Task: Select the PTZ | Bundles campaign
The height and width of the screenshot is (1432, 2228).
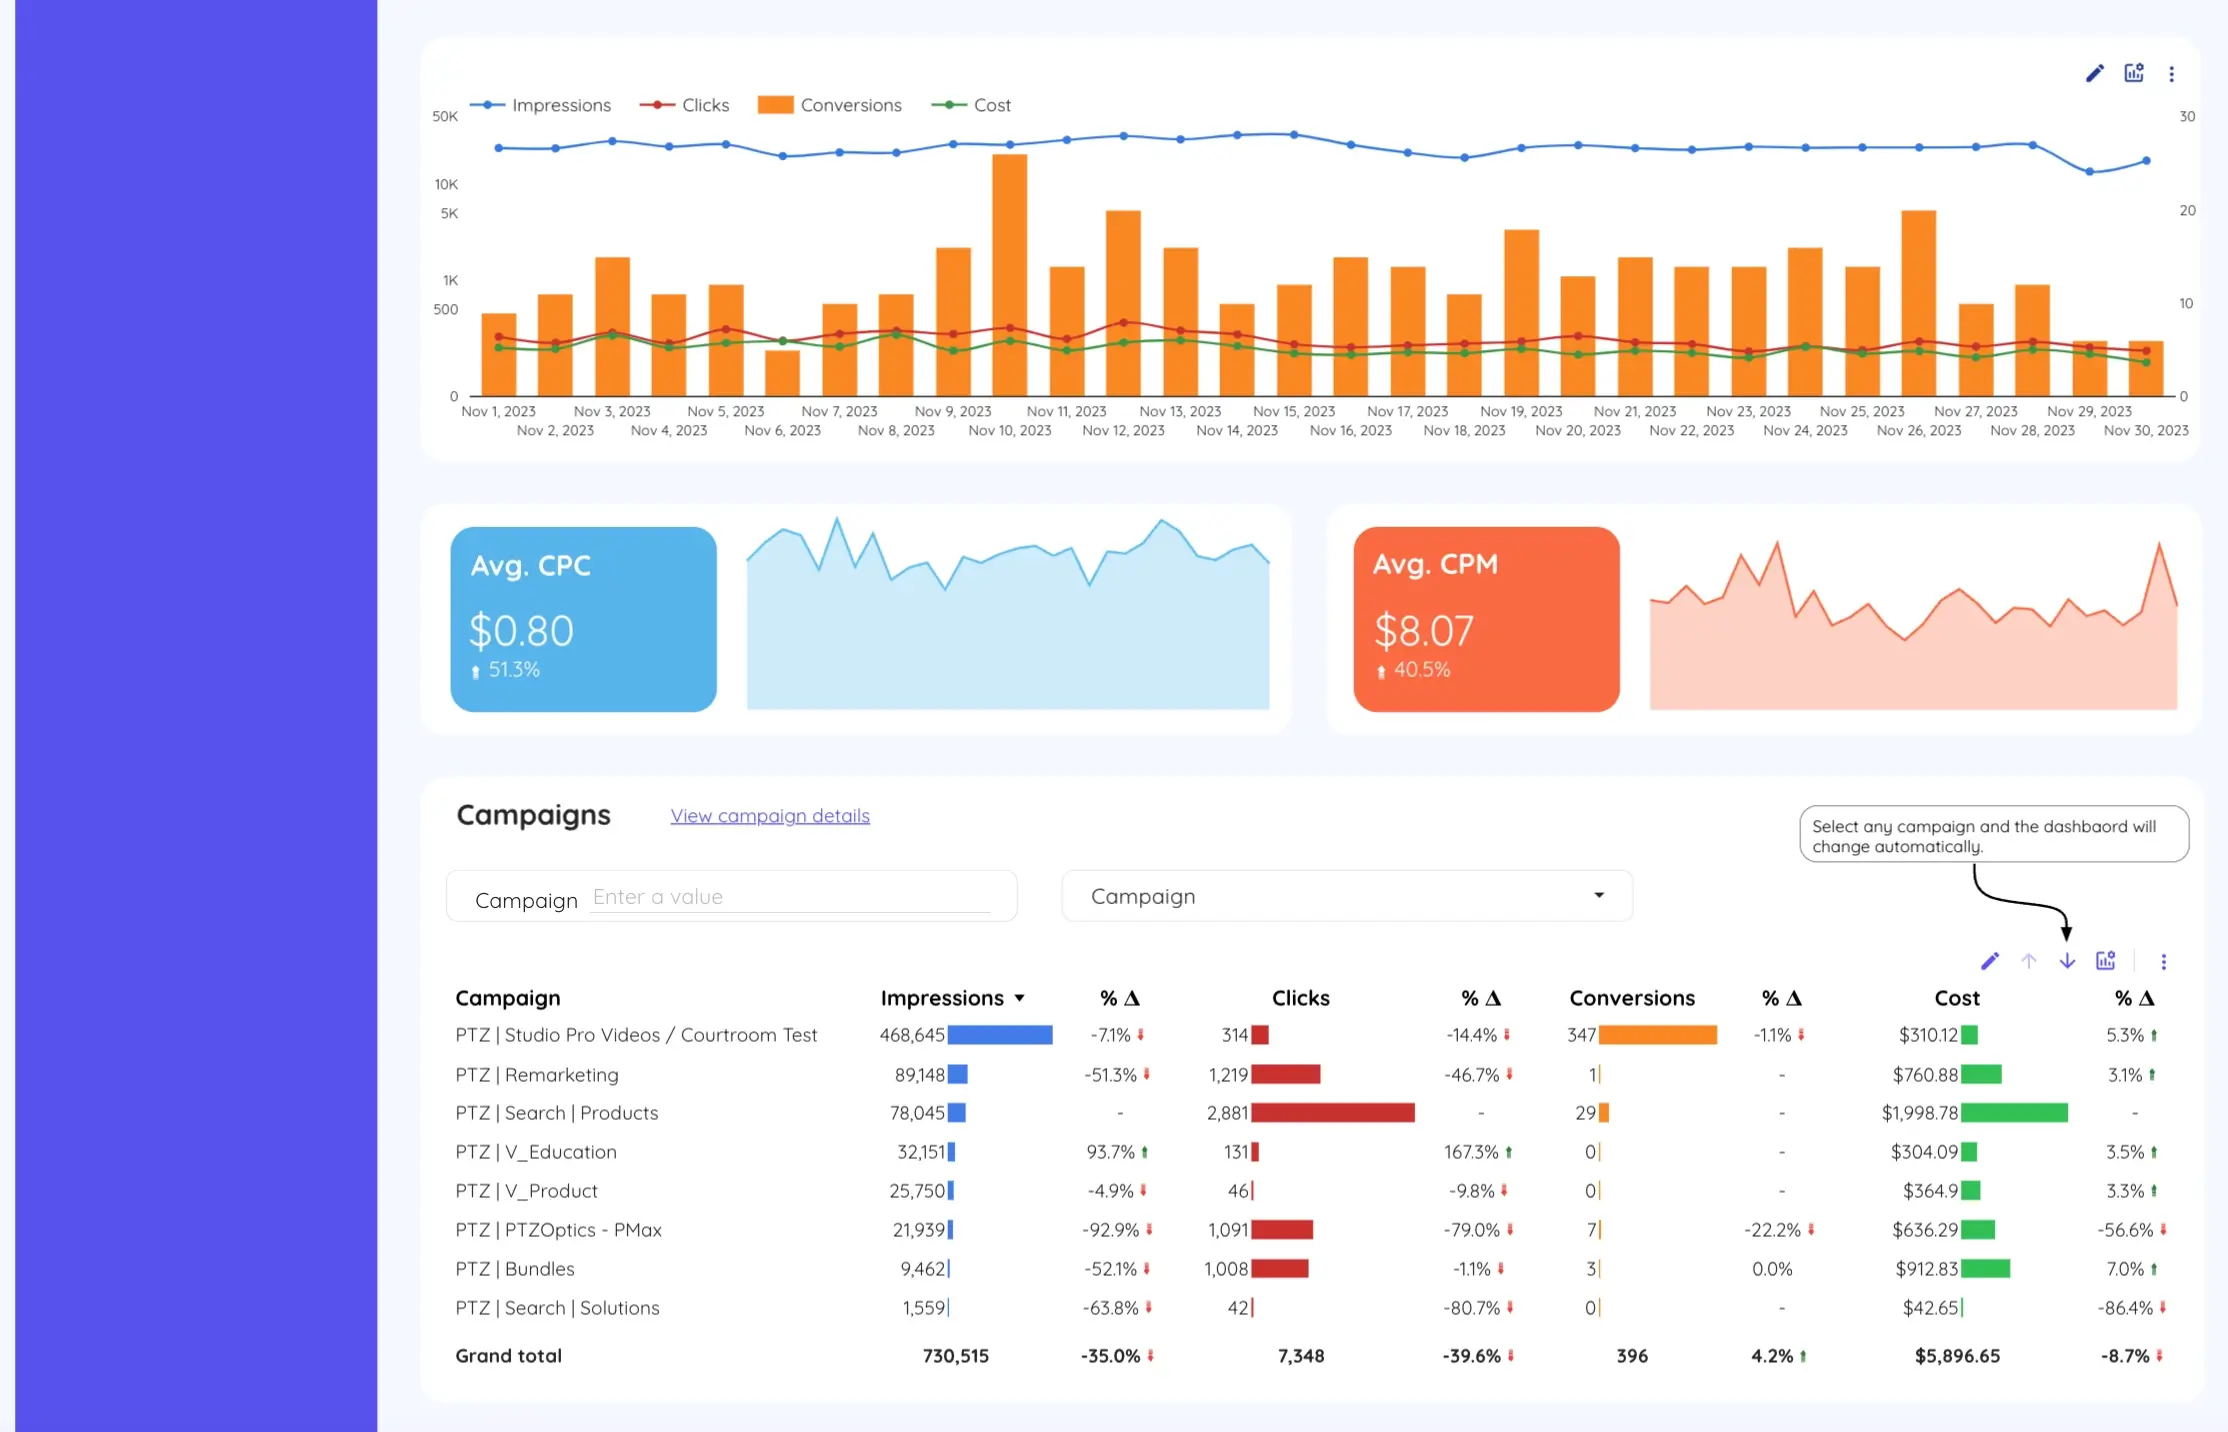Action: (515, 1269)
